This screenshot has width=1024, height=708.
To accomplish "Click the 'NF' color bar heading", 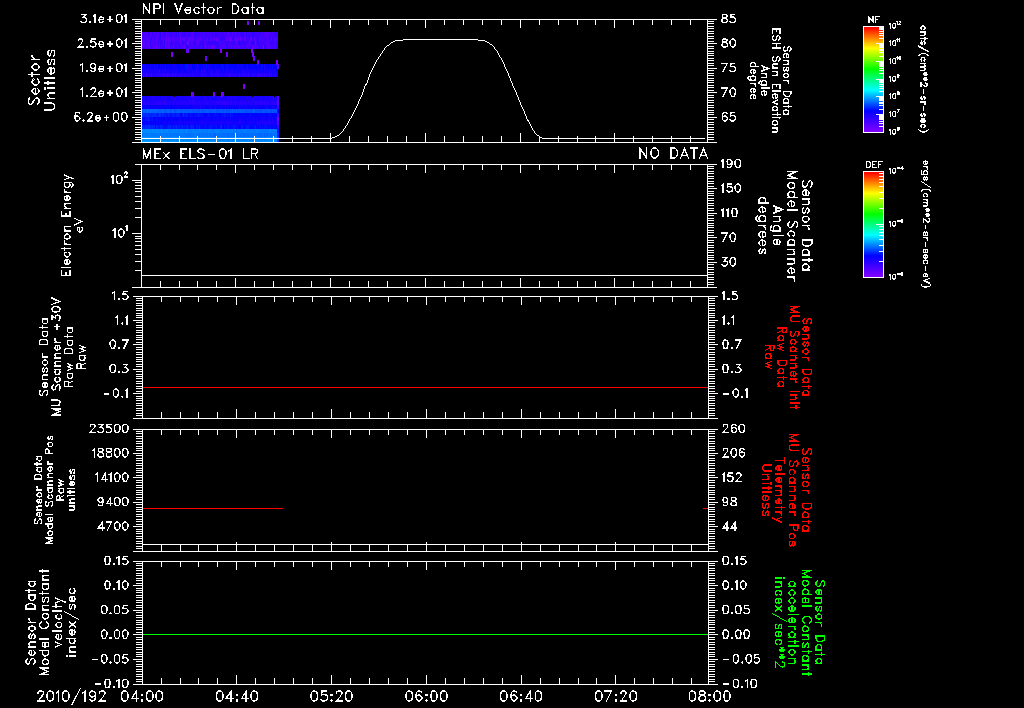I will (x=873, y=20).
